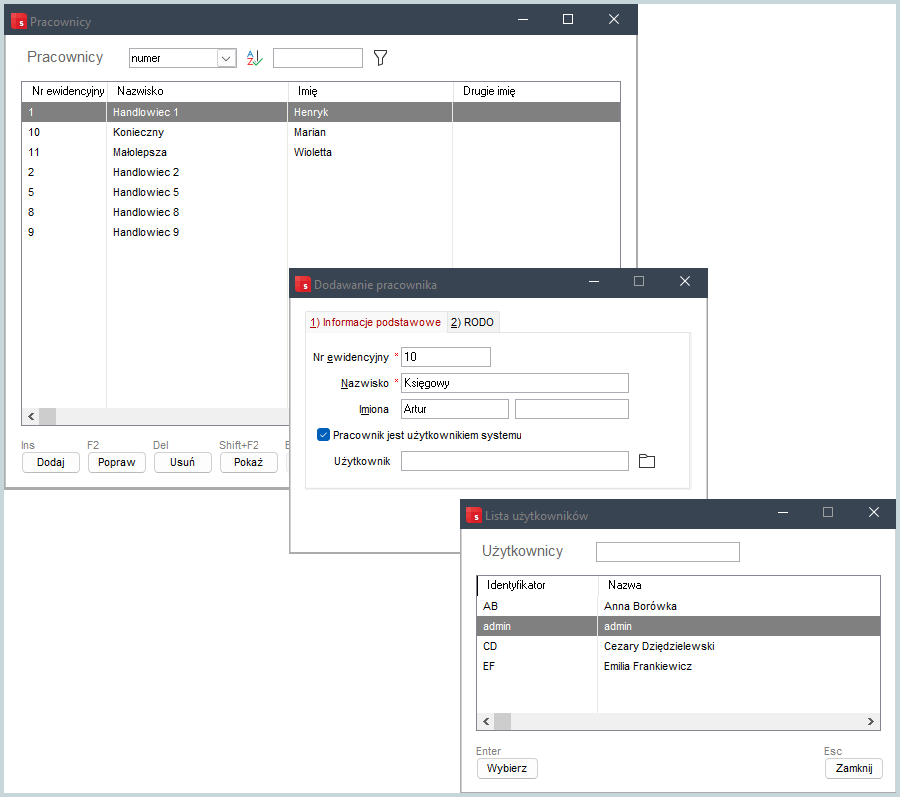Switch to the '2) RODO' tab
Viewport: 900px width, 797px height.
tap(472, 322)
